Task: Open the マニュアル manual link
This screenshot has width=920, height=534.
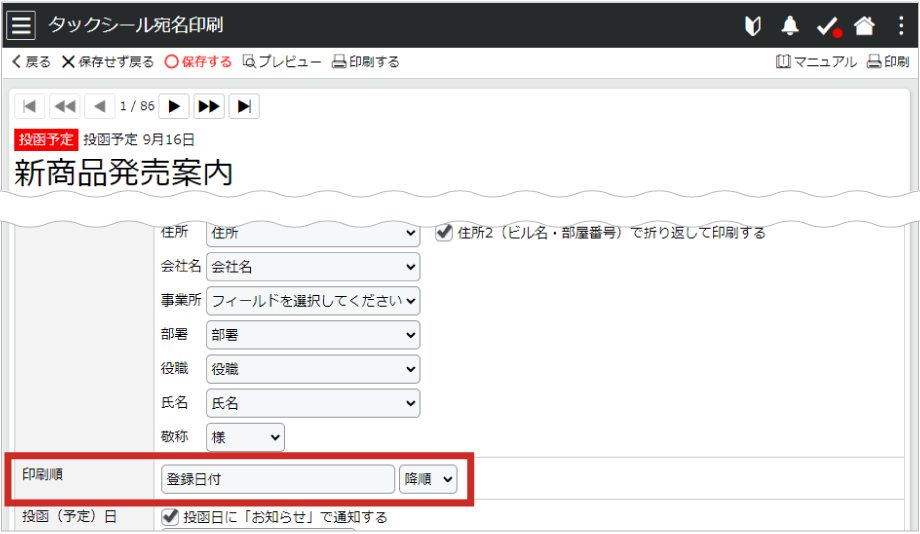Action: (x=816, y=62)
